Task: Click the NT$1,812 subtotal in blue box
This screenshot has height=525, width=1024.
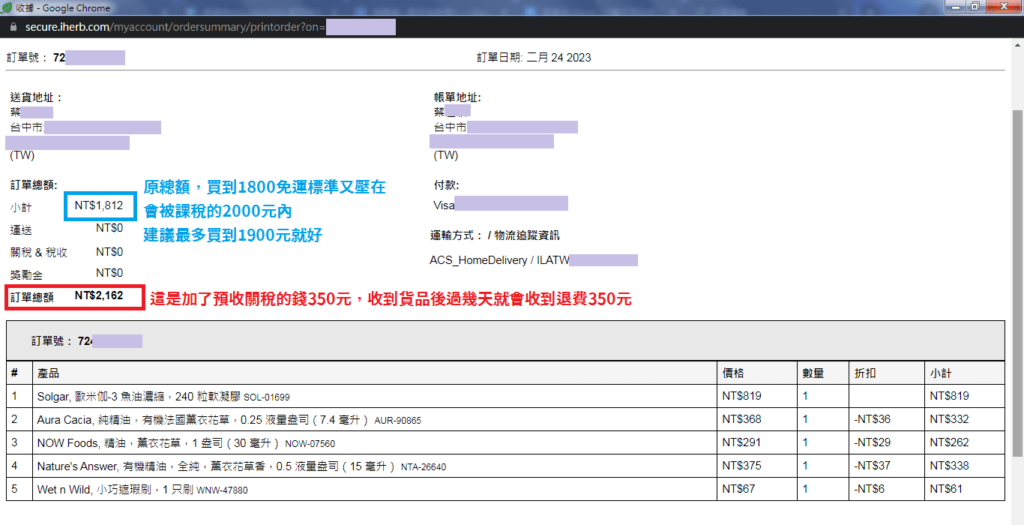Action: point(98,206)
